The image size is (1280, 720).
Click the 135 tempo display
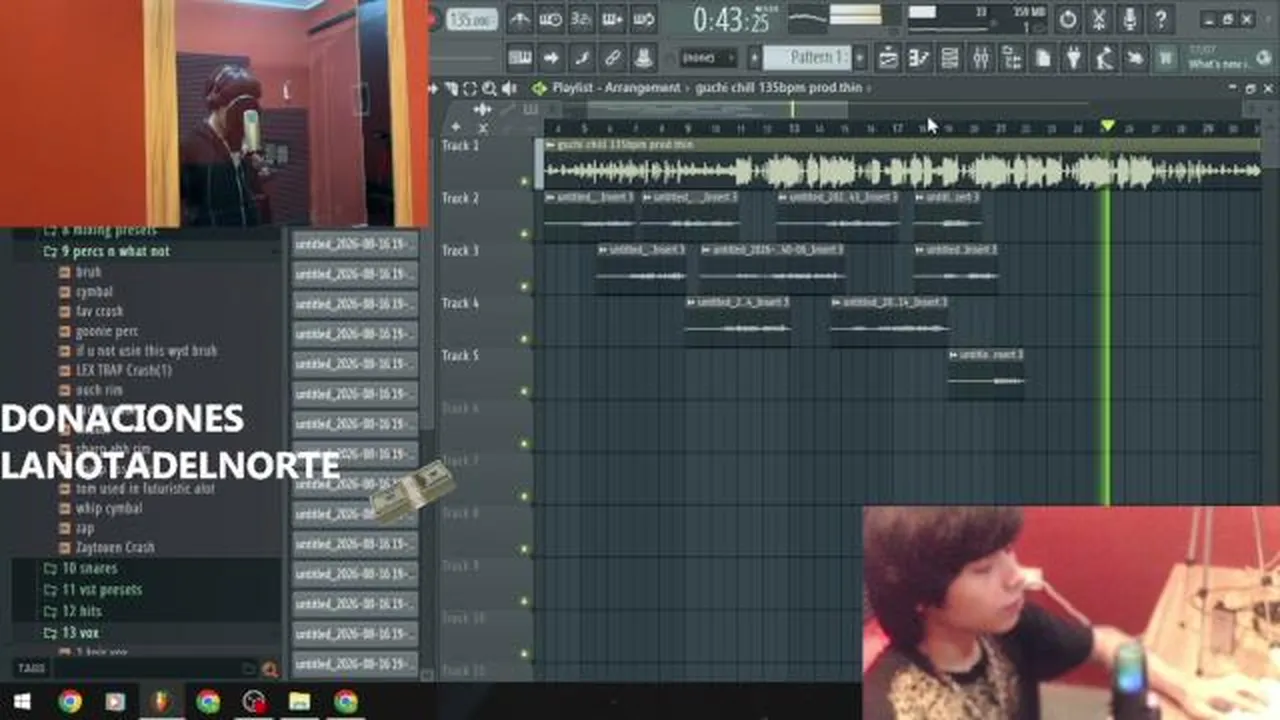471,19
